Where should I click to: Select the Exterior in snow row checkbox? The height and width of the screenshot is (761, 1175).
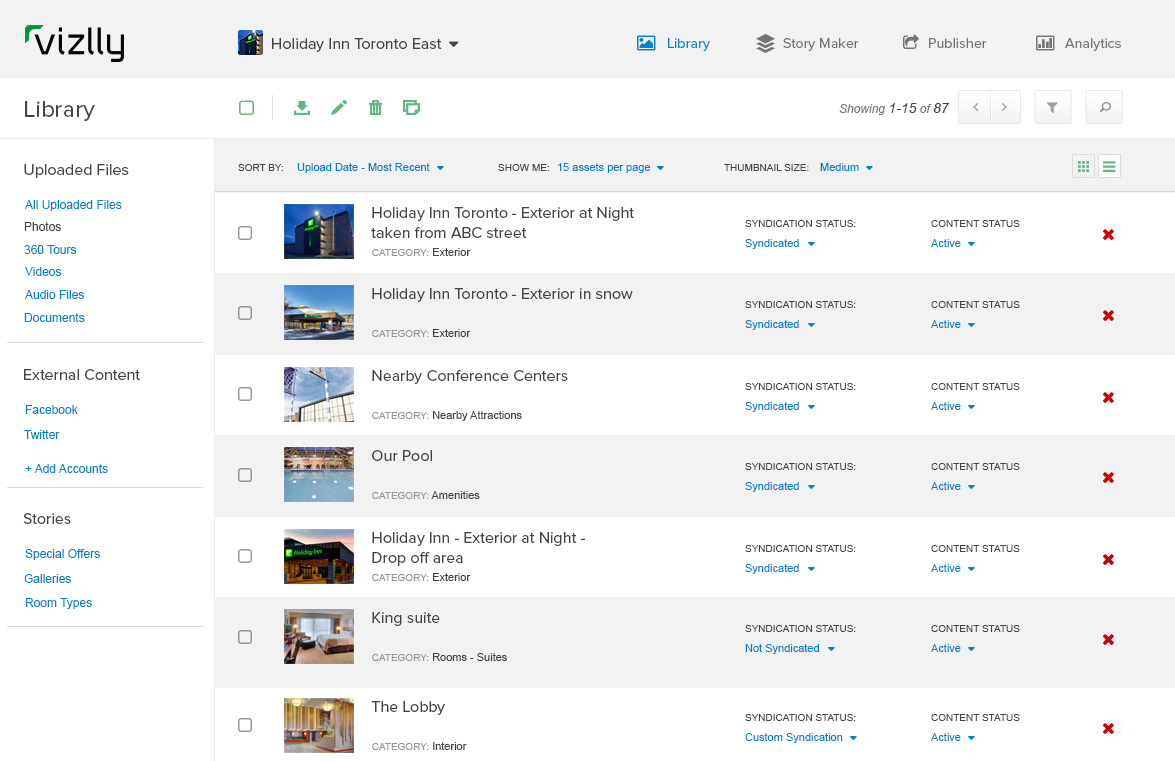(245, 313)
